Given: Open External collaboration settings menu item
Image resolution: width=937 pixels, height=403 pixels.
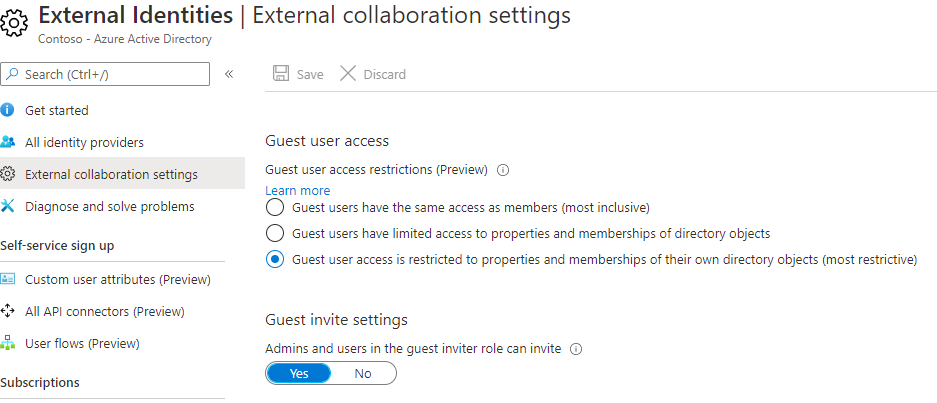Looking at the screenshot, I should [x=111, y=174].
